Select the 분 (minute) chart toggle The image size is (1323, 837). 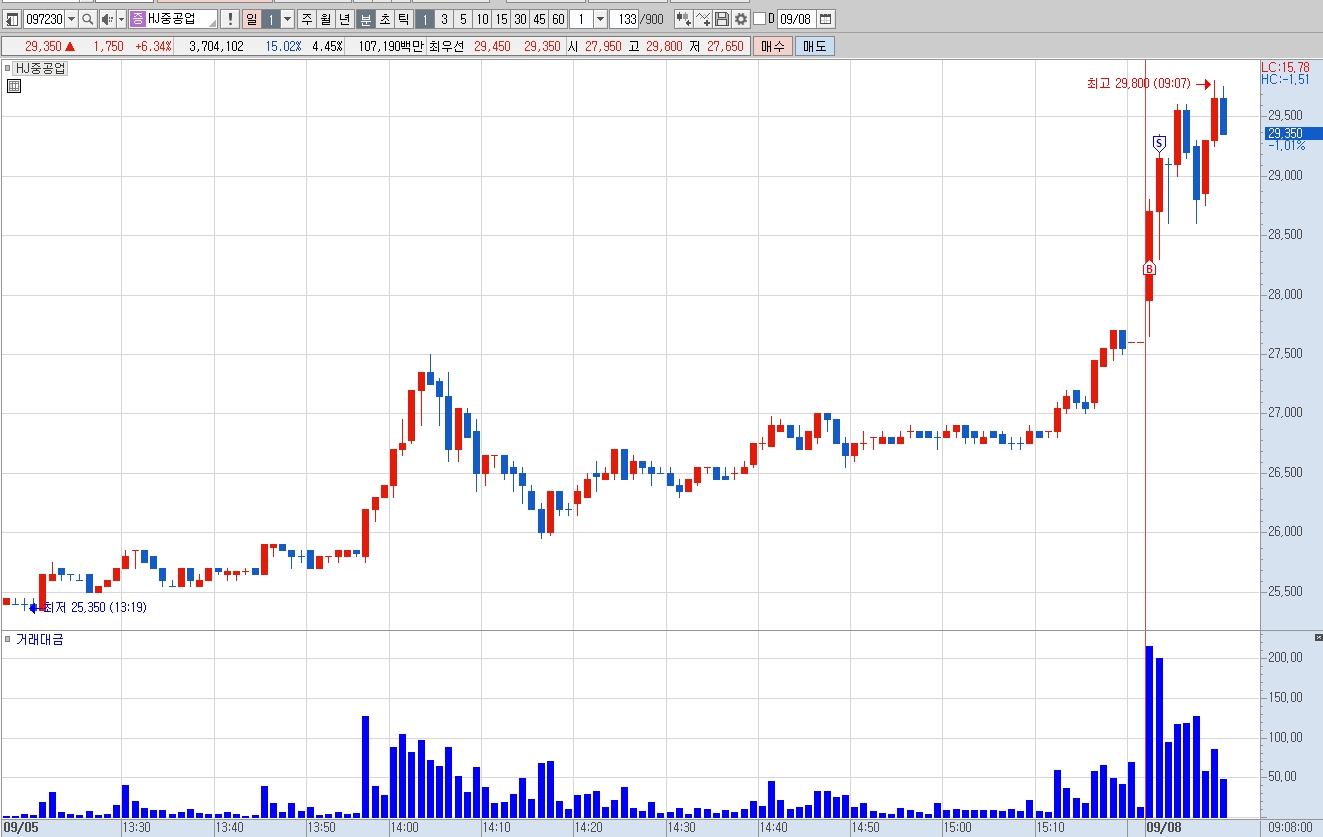point(366,19)
